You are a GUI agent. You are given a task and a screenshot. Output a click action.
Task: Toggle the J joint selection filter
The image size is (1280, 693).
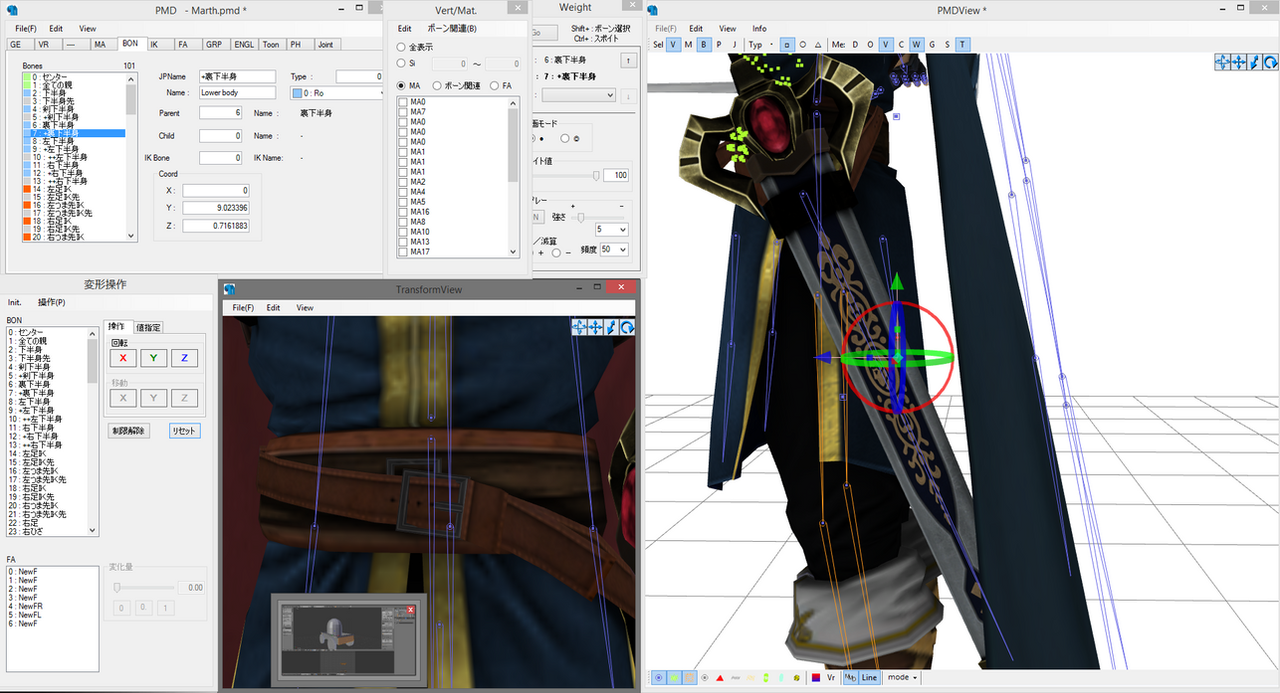pos(734,44)
